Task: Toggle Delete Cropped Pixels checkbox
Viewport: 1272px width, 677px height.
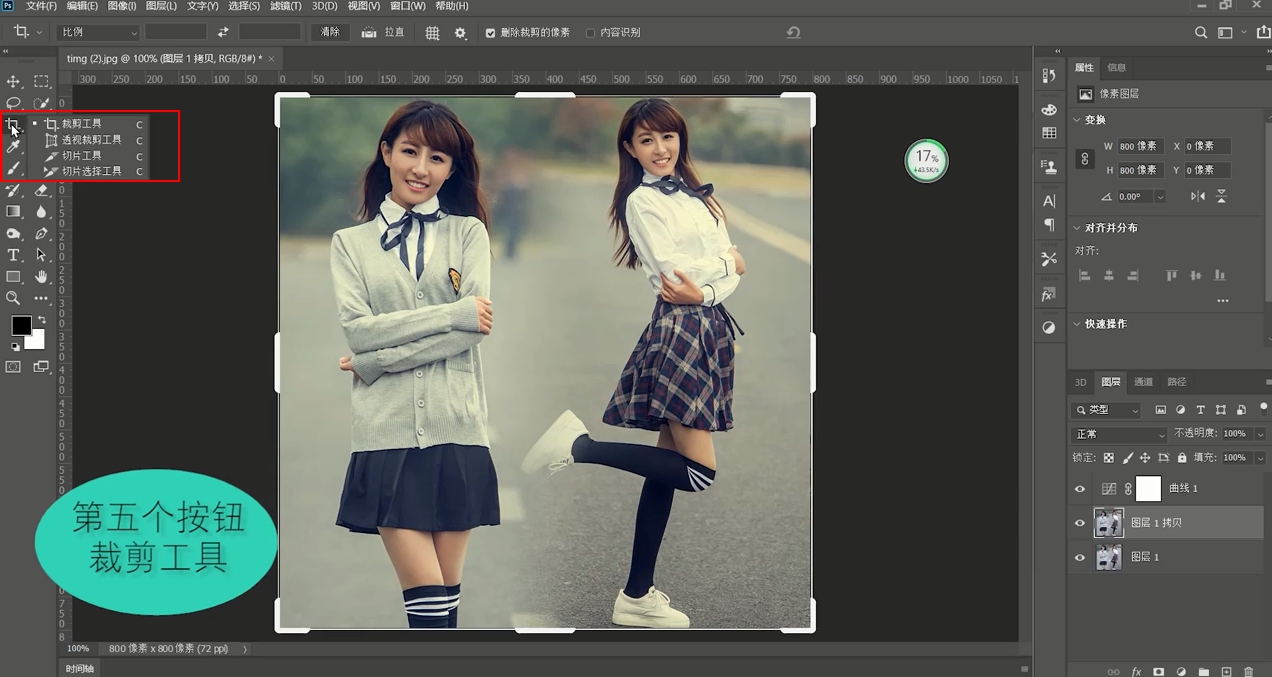Action: [x=490, y=33]
